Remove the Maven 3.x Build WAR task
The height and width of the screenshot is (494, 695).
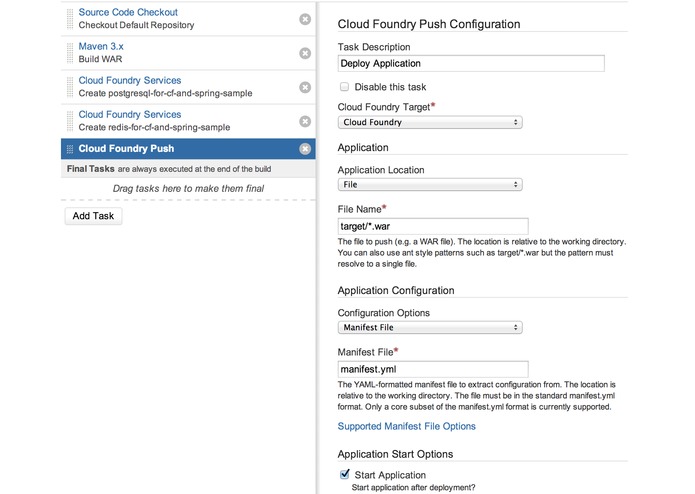[x=305, y=53]
